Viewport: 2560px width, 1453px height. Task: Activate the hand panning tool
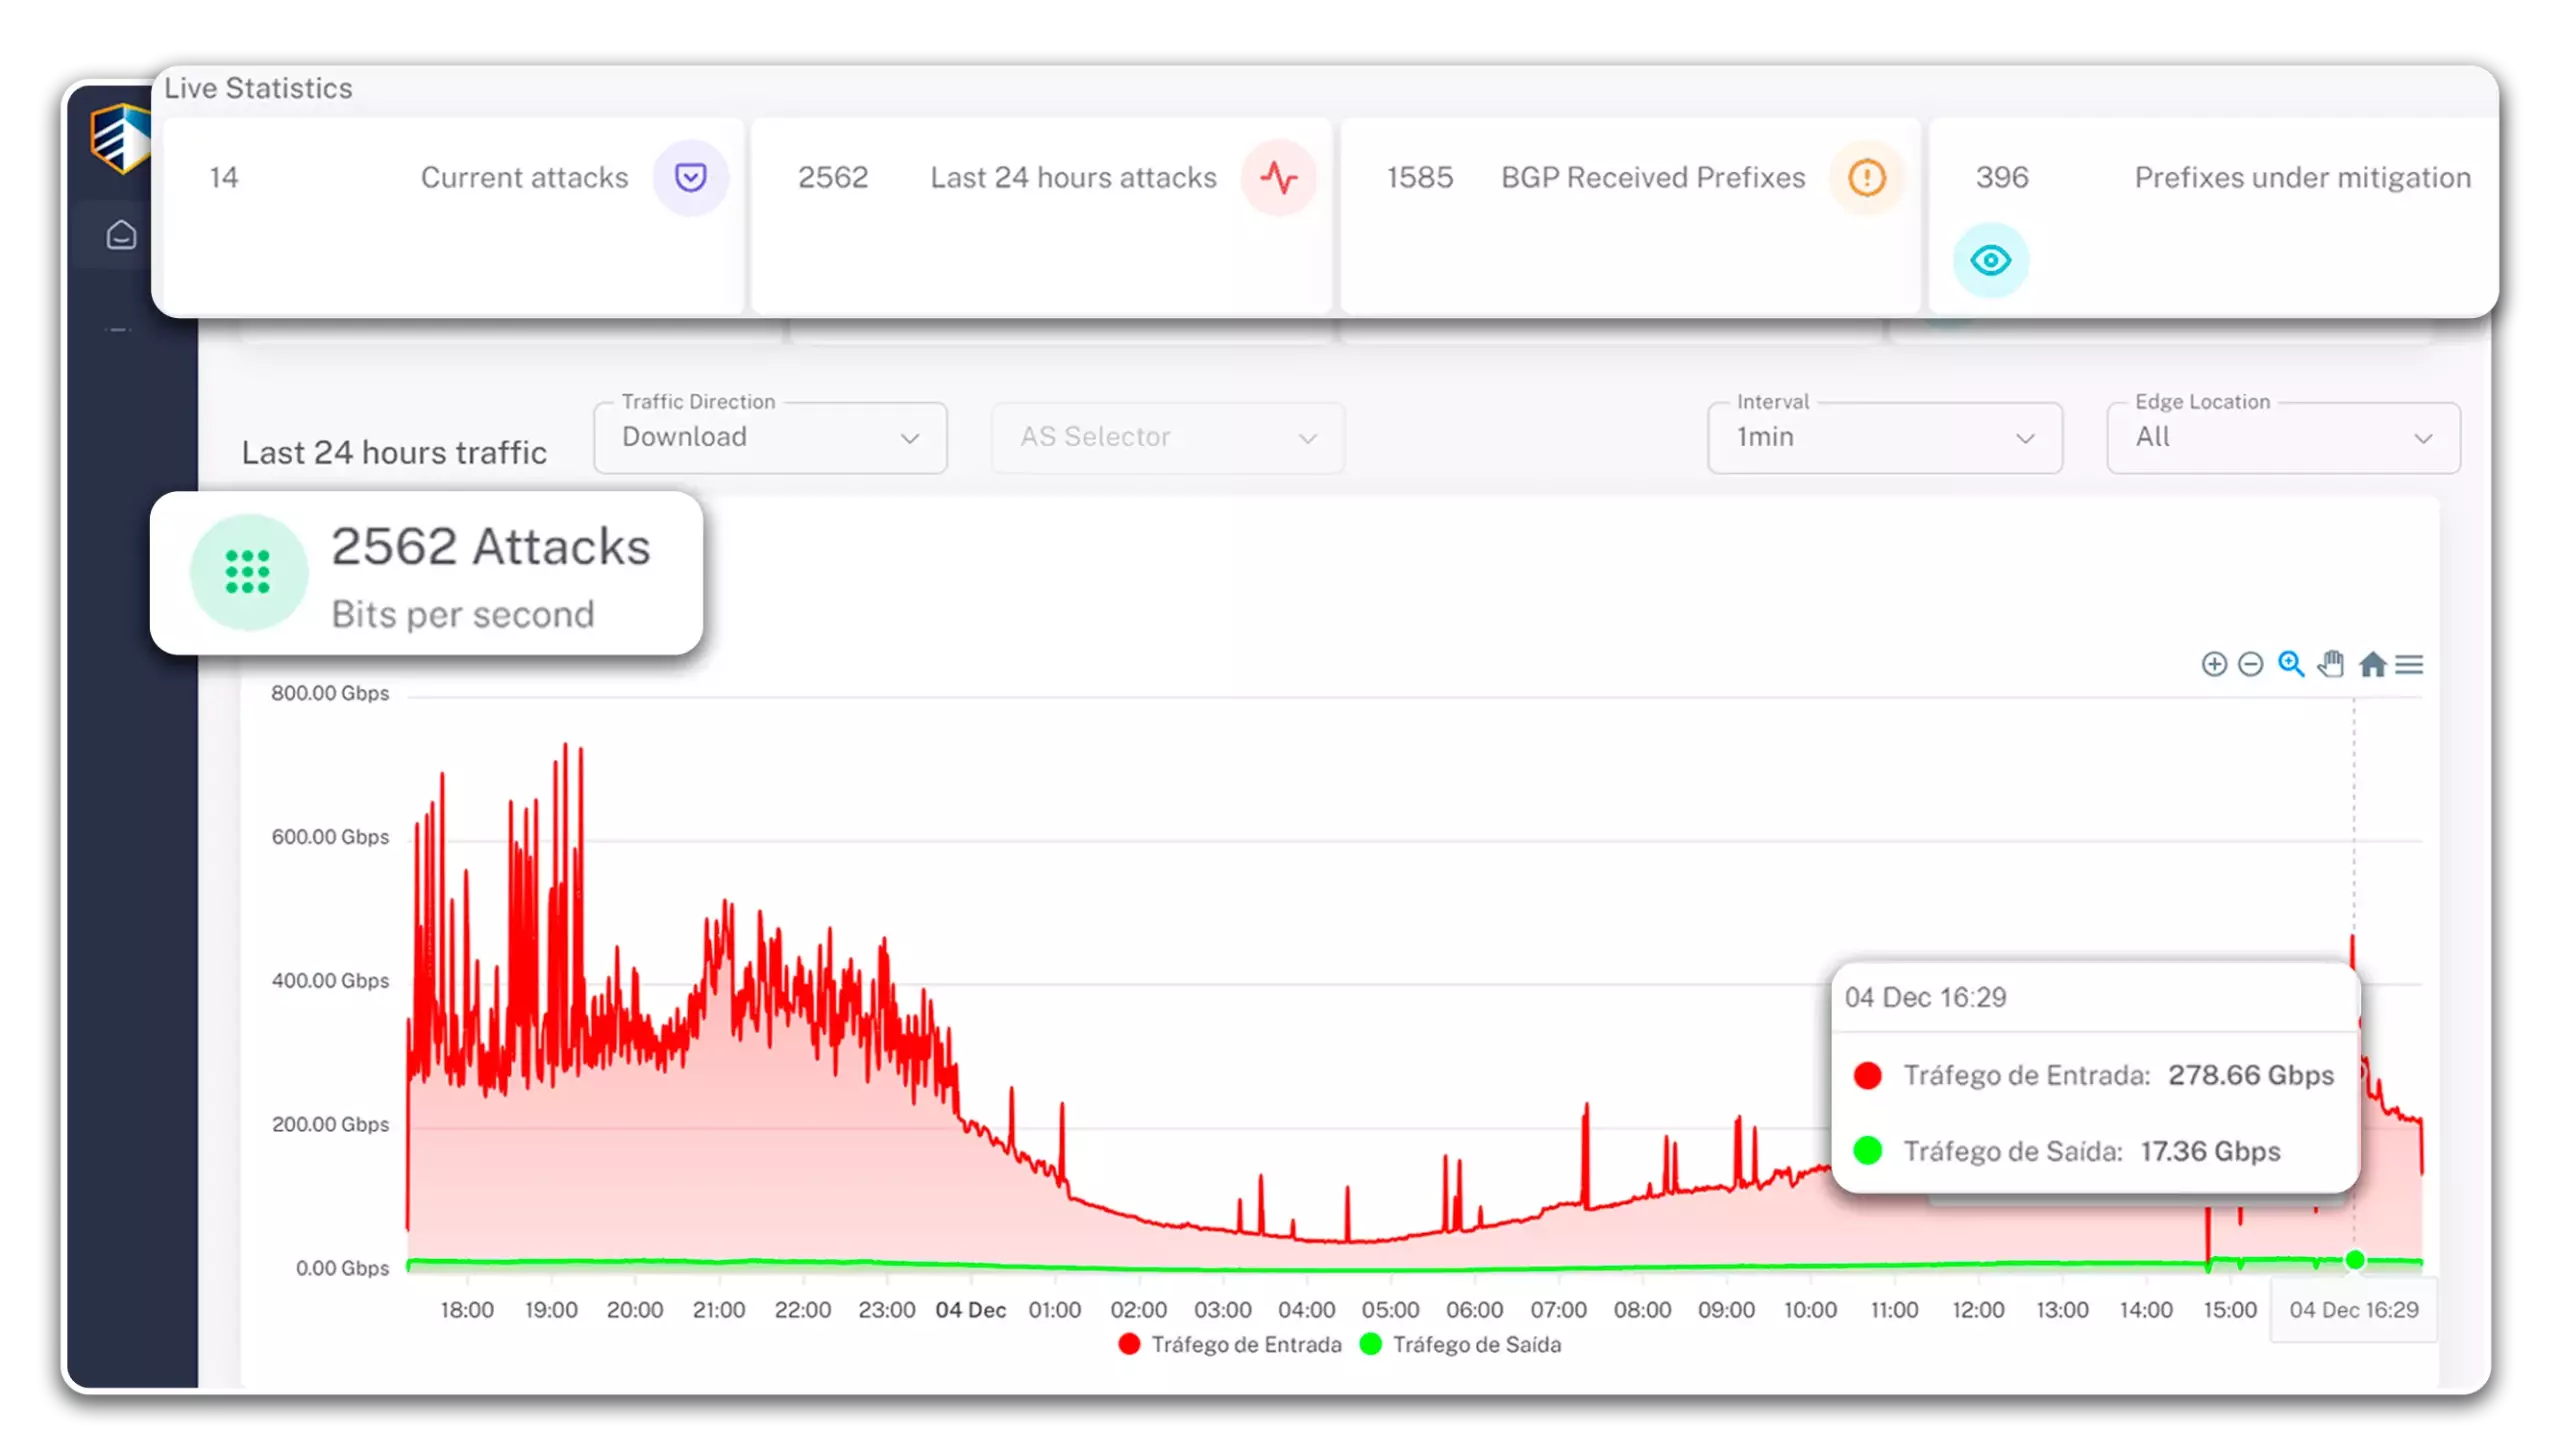point(2331,664)
